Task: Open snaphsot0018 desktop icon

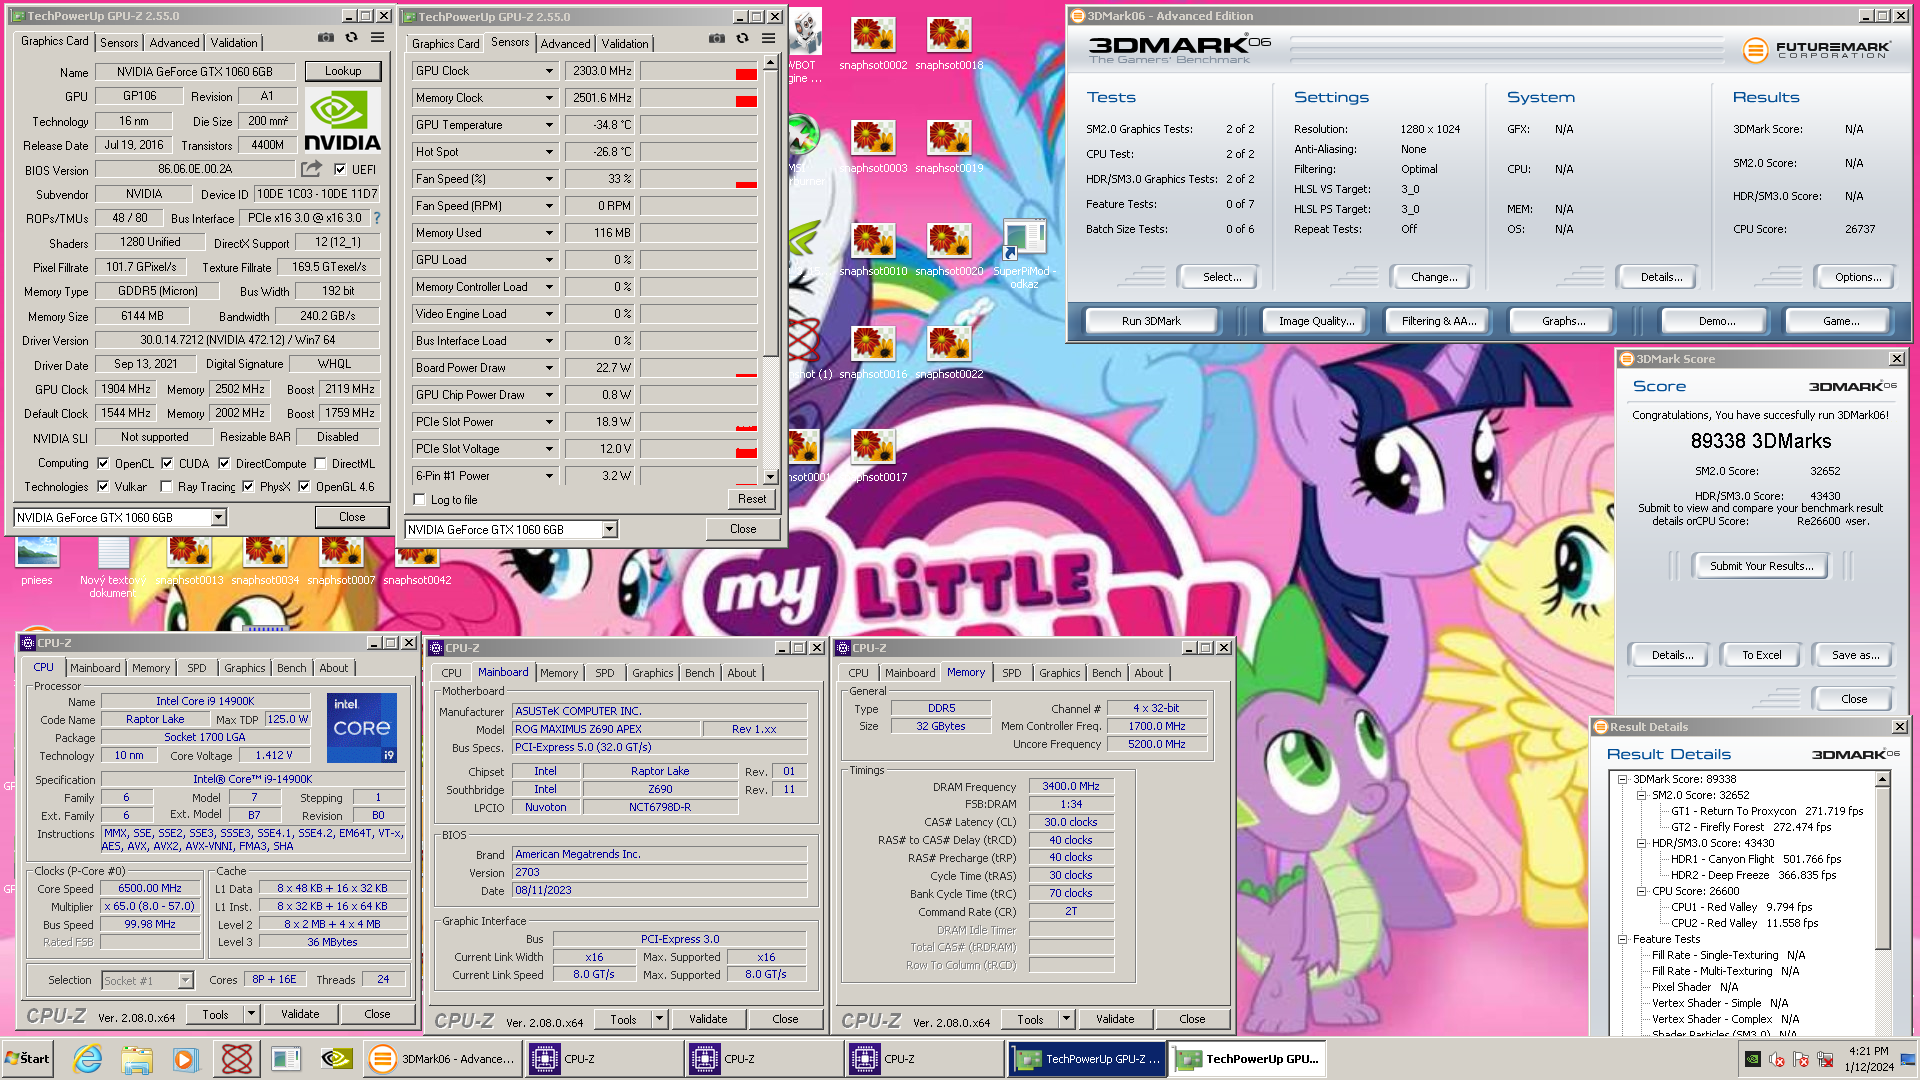Action: pyautogui.click(x=949, y=44)
